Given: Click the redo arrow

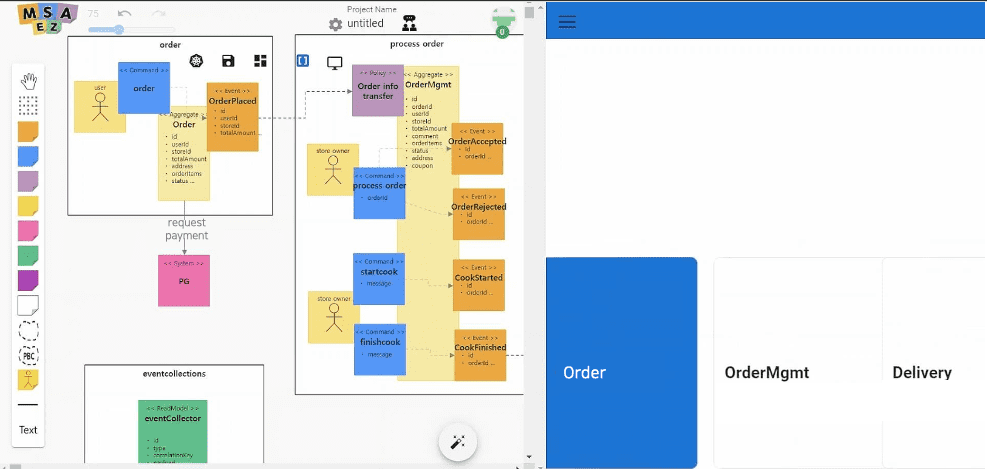Looking at the screenshot, I should [158, 14].
